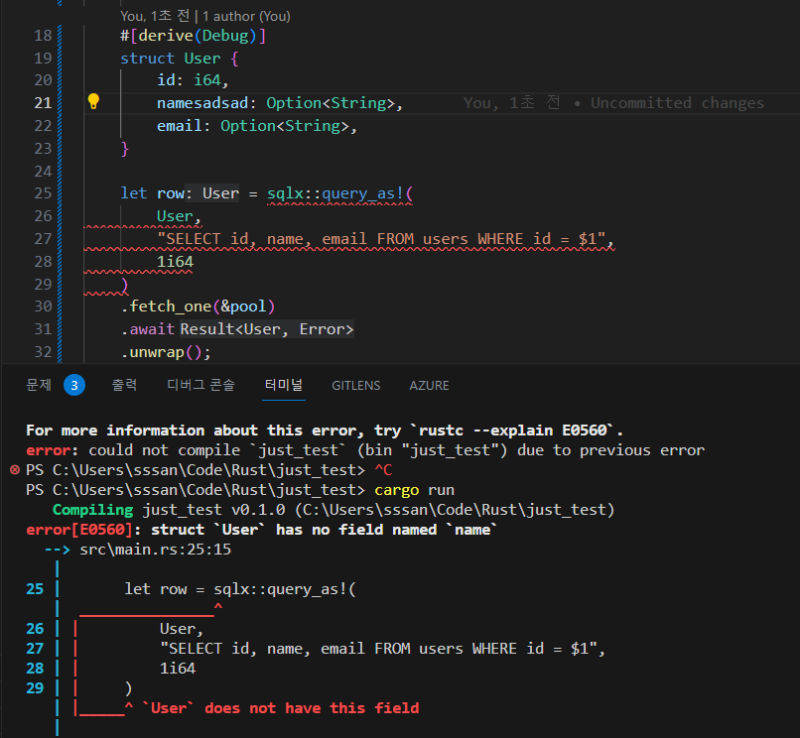800x738 pixels.
Task: Click the 'Uncommitted changes' inline blame annotation
Action: 677,103
